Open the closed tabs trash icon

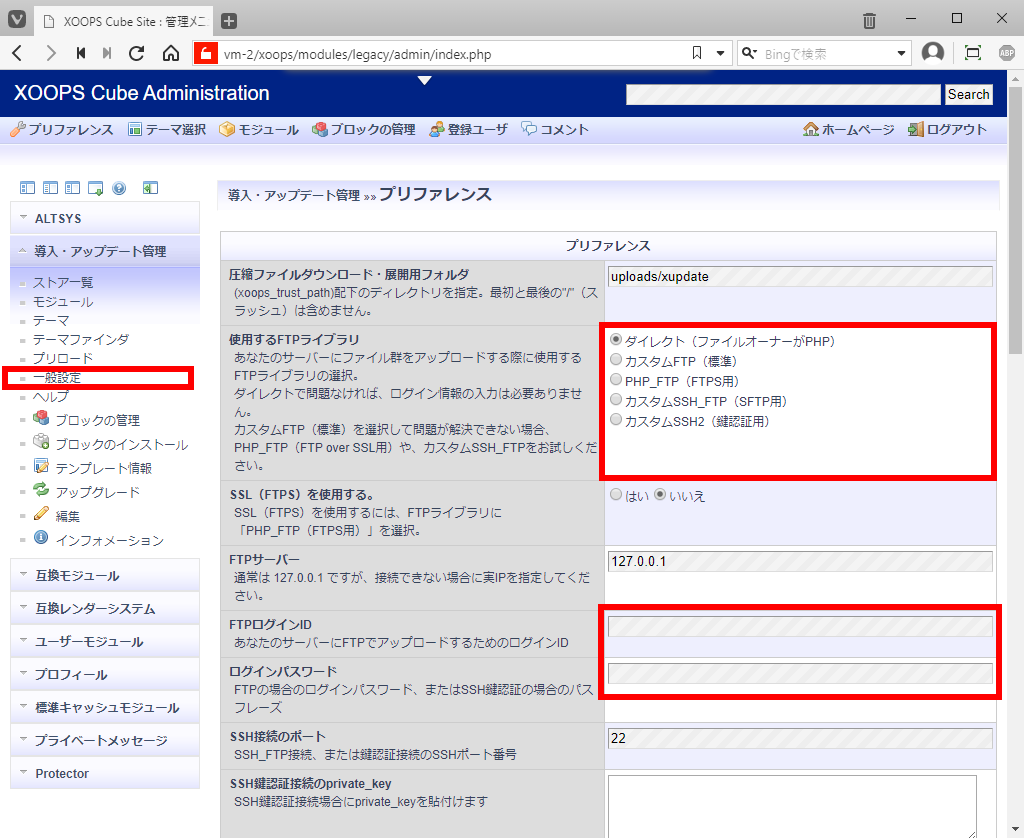869,20
